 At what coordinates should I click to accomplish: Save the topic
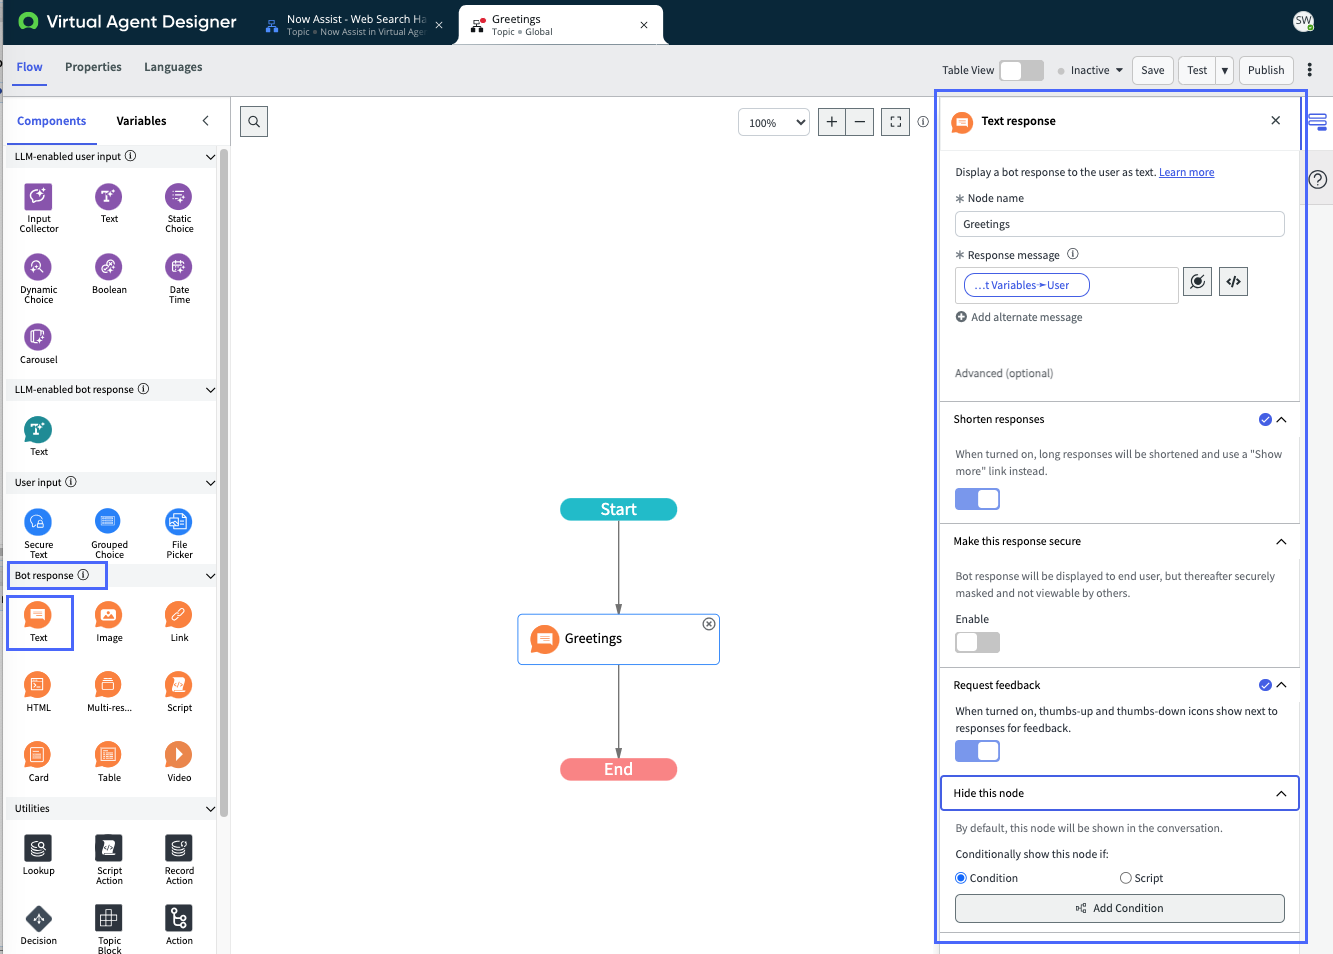pyautogui.click(x=1153, y=70)
